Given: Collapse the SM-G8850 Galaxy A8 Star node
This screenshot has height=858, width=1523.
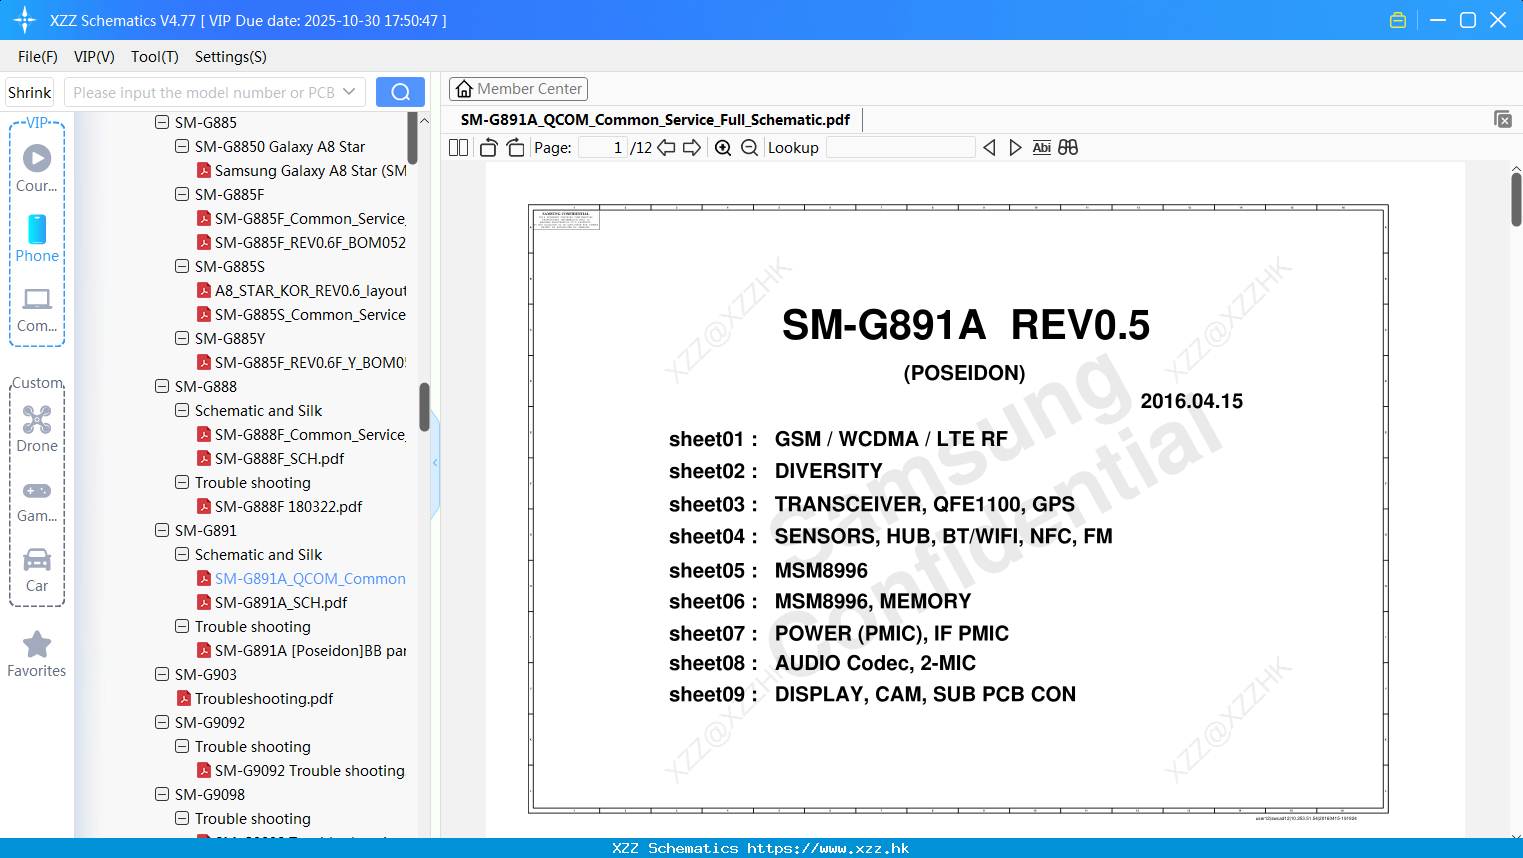Looking at the screenshot, I should (182, 146).
